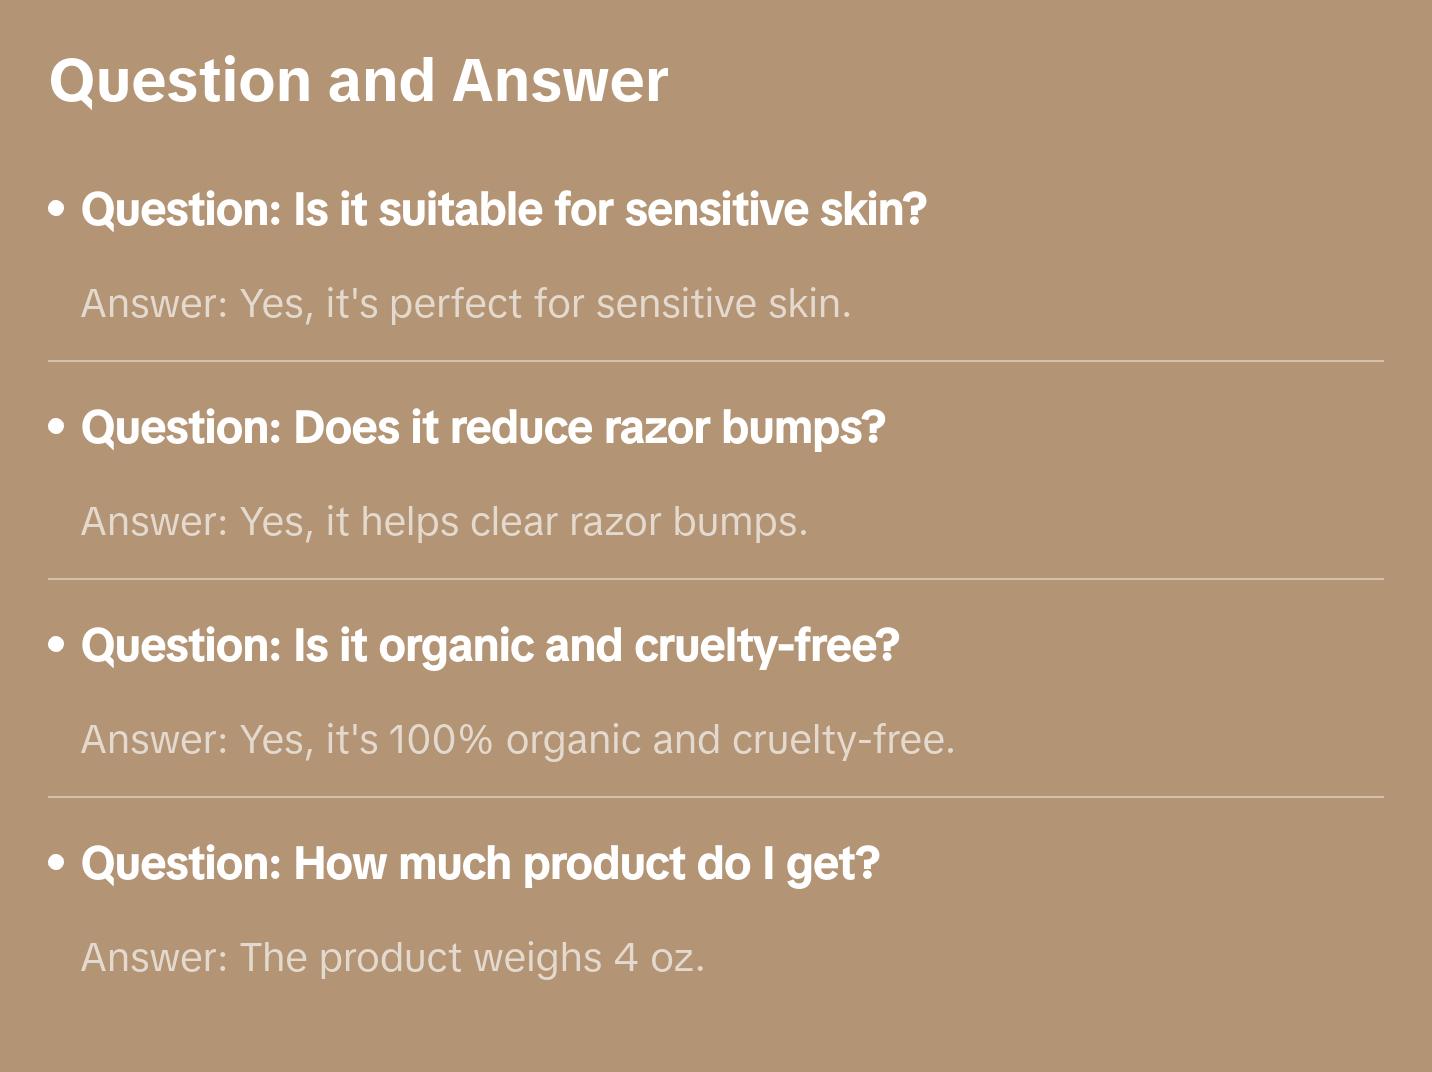Expand the sensitive skin question
Screen dimensions: 1432x1072
point(504,210)
